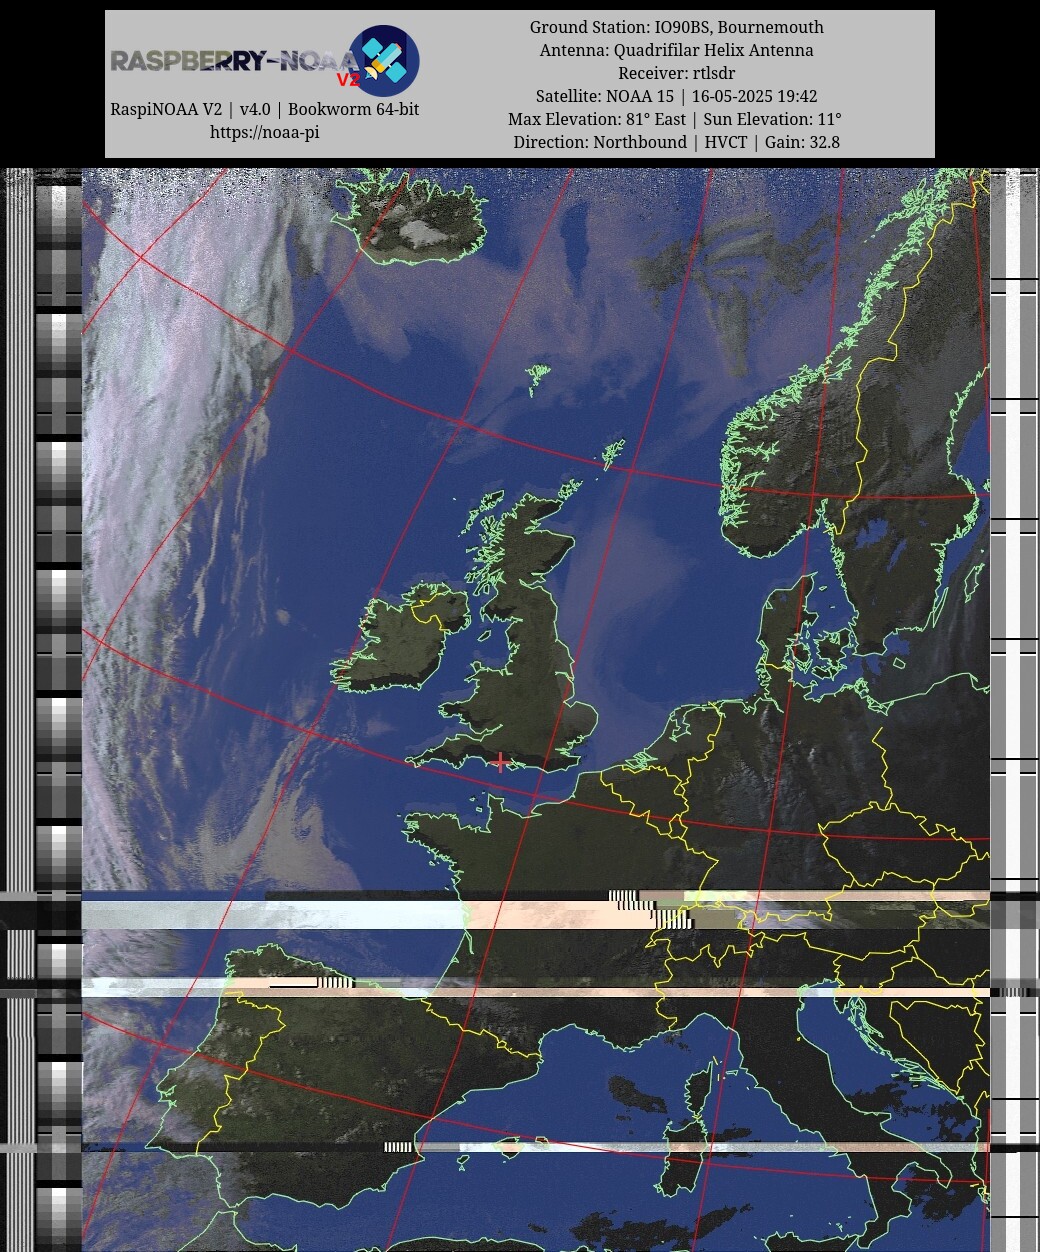This screenshot has width=1040, height=1252.
Task: Select the 'Satellite: NOAA 15 | 16-05-2025 19:42' line
Action: pos(677,96)
